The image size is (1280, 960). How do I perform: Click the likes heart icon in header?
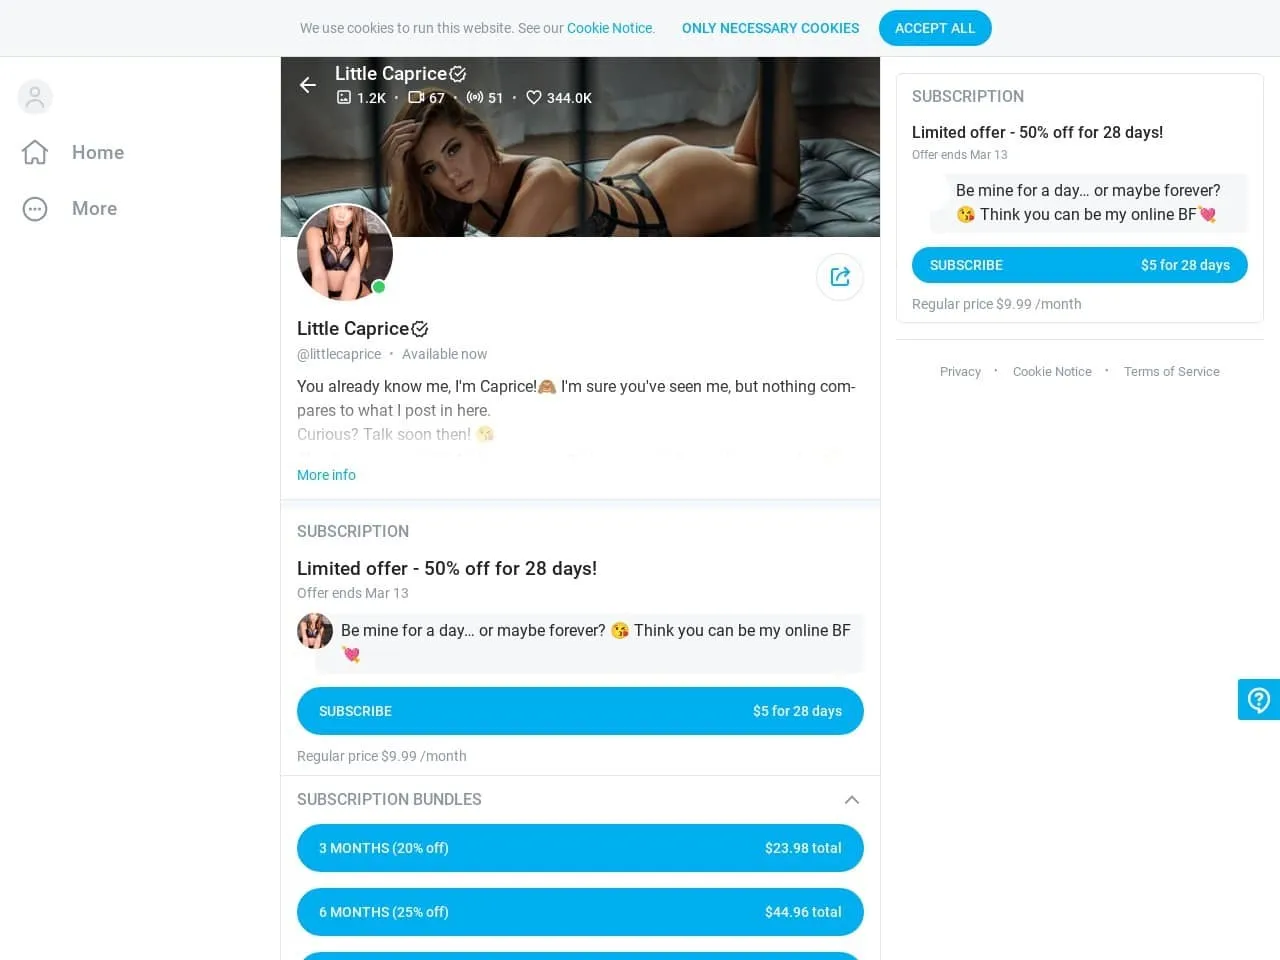click(x=534, y=97)
